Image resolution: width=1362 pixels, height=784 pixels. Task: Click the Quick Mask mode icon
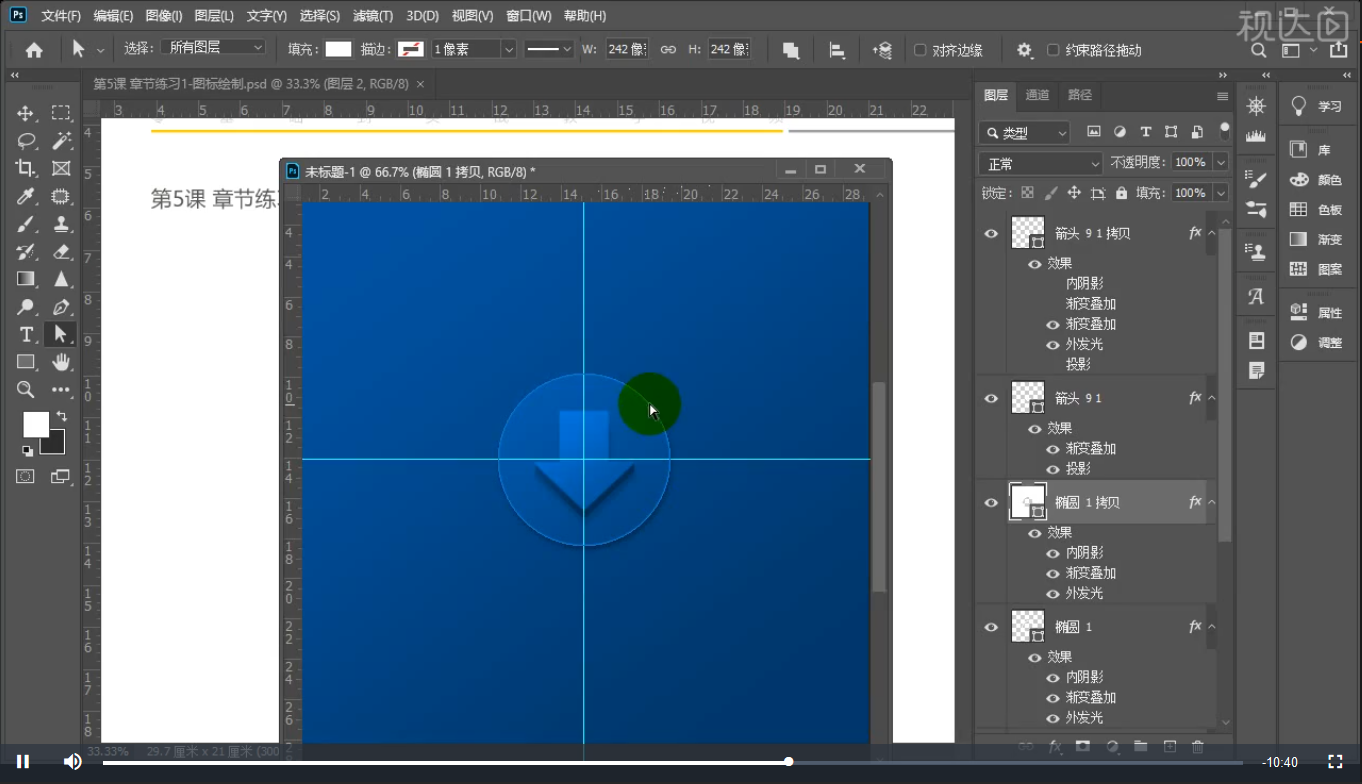(x=25, y=476)
